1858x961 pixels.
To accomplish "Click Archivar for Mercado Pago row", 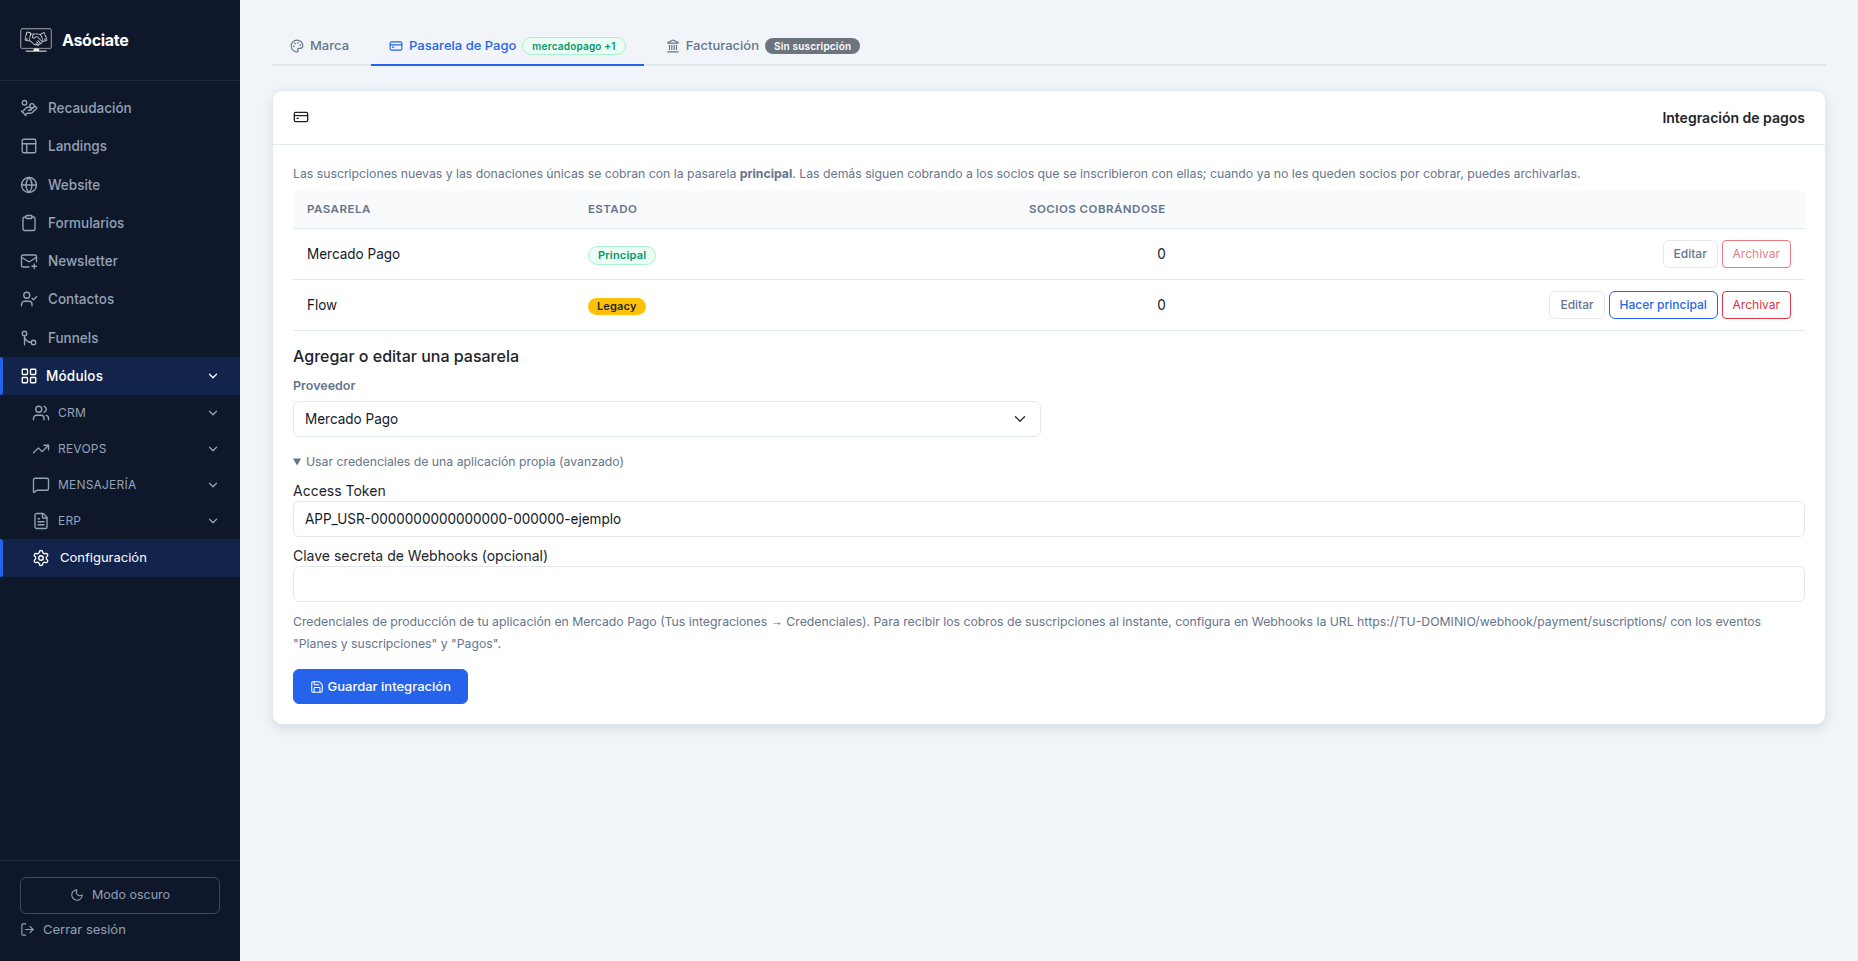I will (1756, 254).
